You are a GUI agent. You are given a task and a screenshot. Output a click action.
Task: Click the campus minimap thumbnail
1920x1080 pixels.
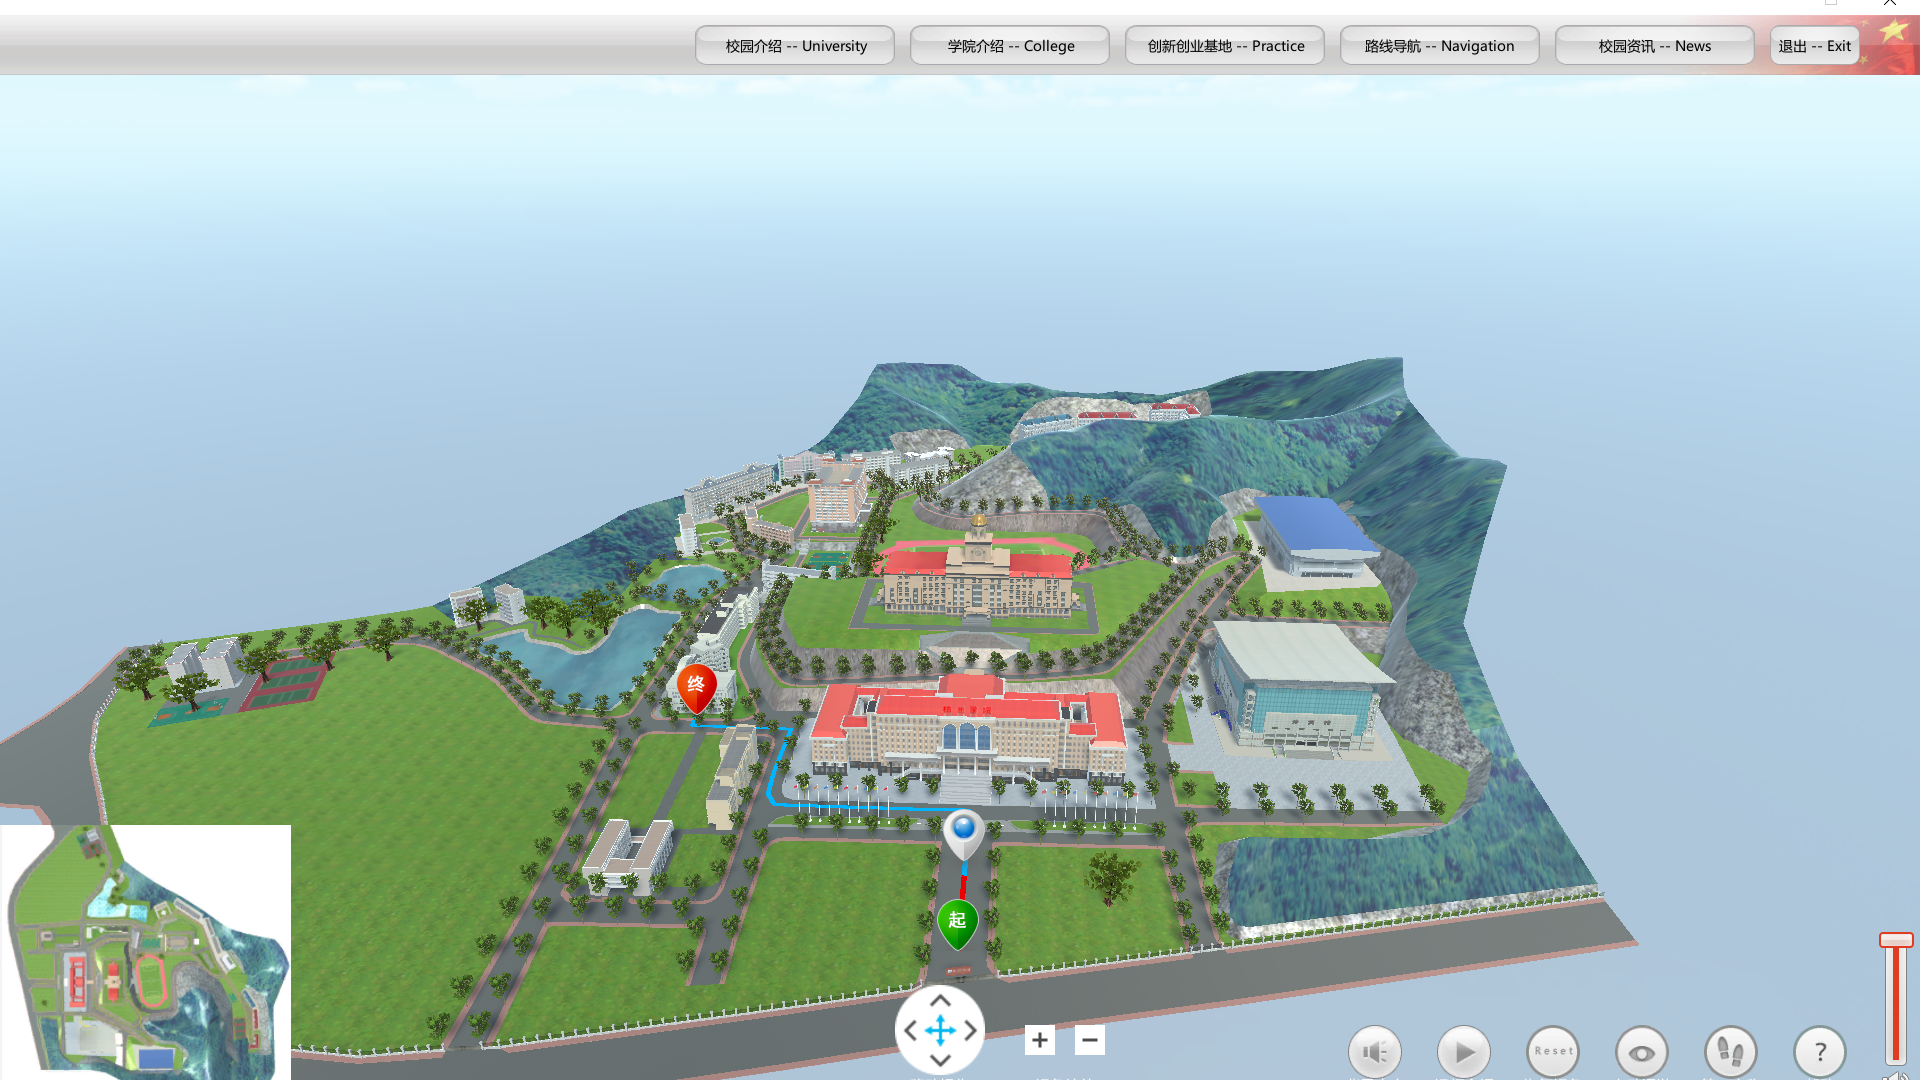tap(146, 950)
